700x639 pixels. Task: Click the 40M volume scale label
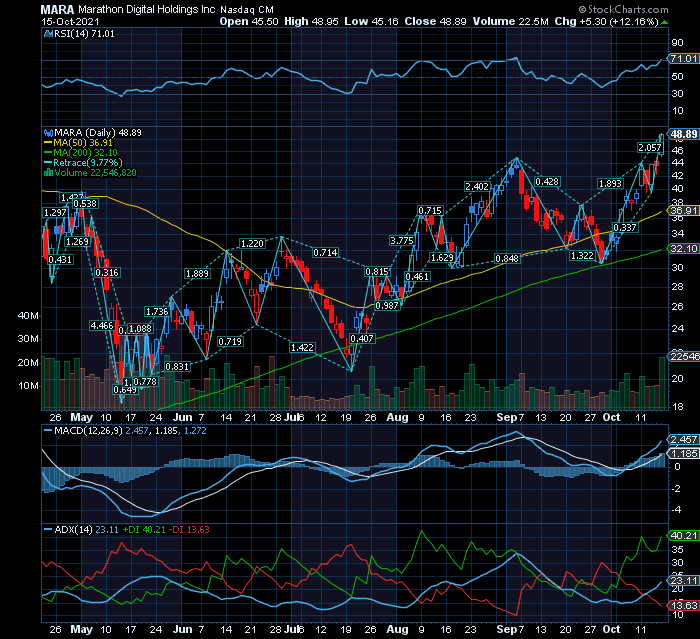[28, 316]
